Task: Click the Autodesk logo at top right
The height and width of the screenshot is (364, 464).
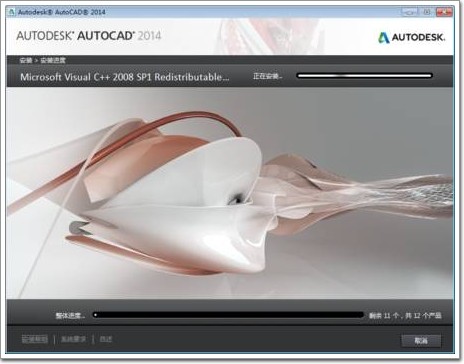Action: (411, 37)
